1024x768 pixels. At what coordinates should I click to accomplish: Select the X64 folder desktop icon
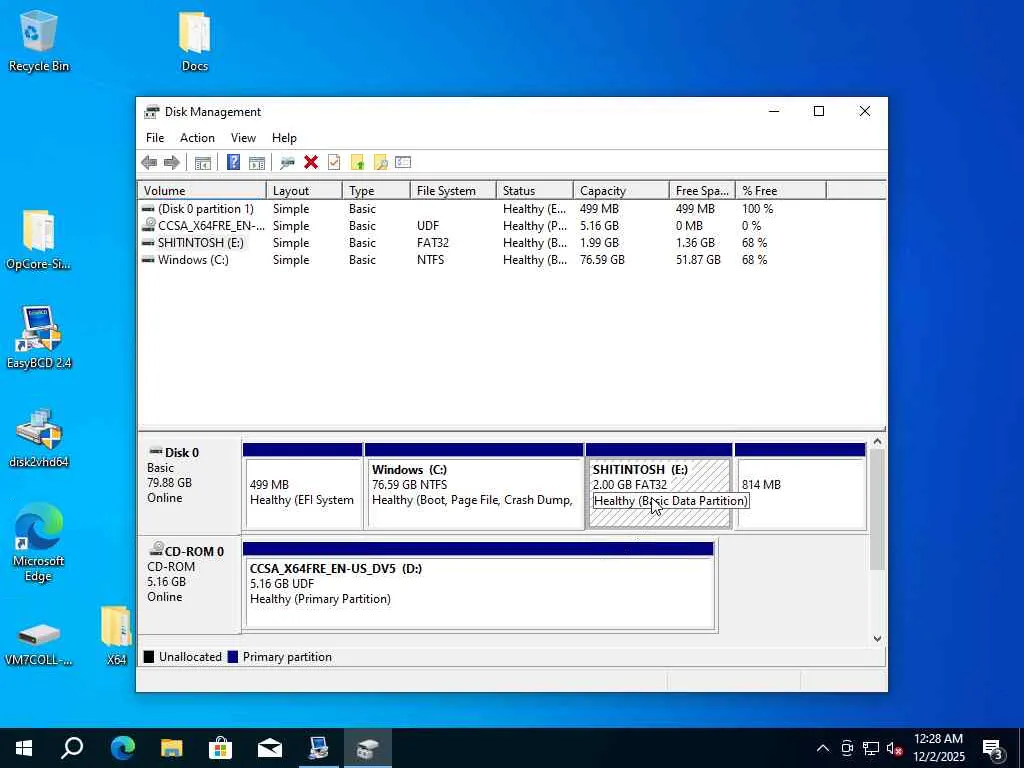tap(116, 635)
